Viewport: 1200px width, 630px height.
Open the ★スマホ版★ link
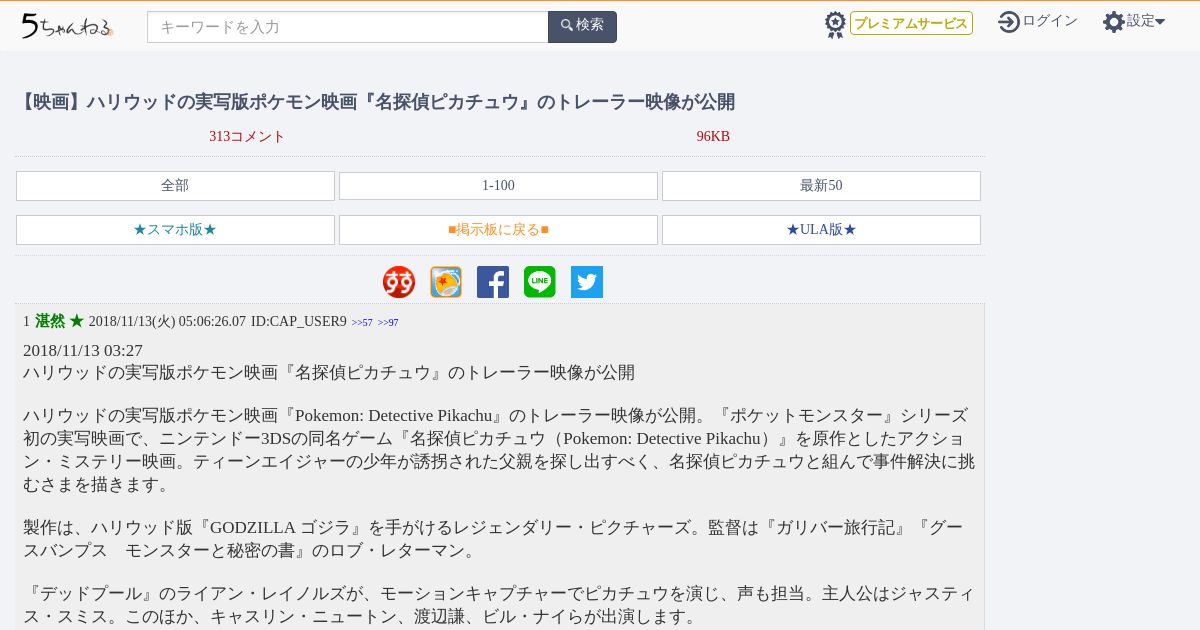pyautogui.click(x=175, y=230)
